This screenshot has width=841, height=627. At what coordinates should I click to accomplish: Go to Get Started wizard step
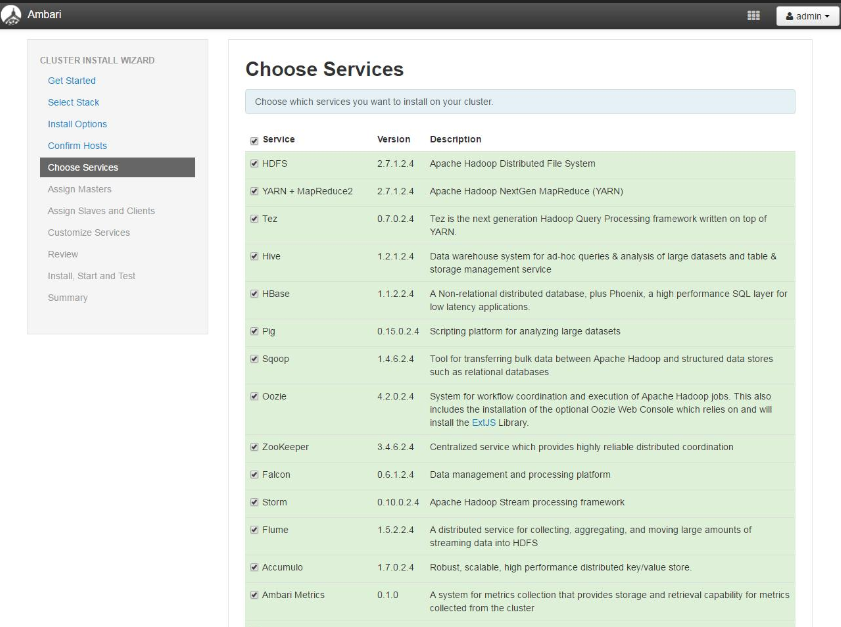(x=71, y=80)
